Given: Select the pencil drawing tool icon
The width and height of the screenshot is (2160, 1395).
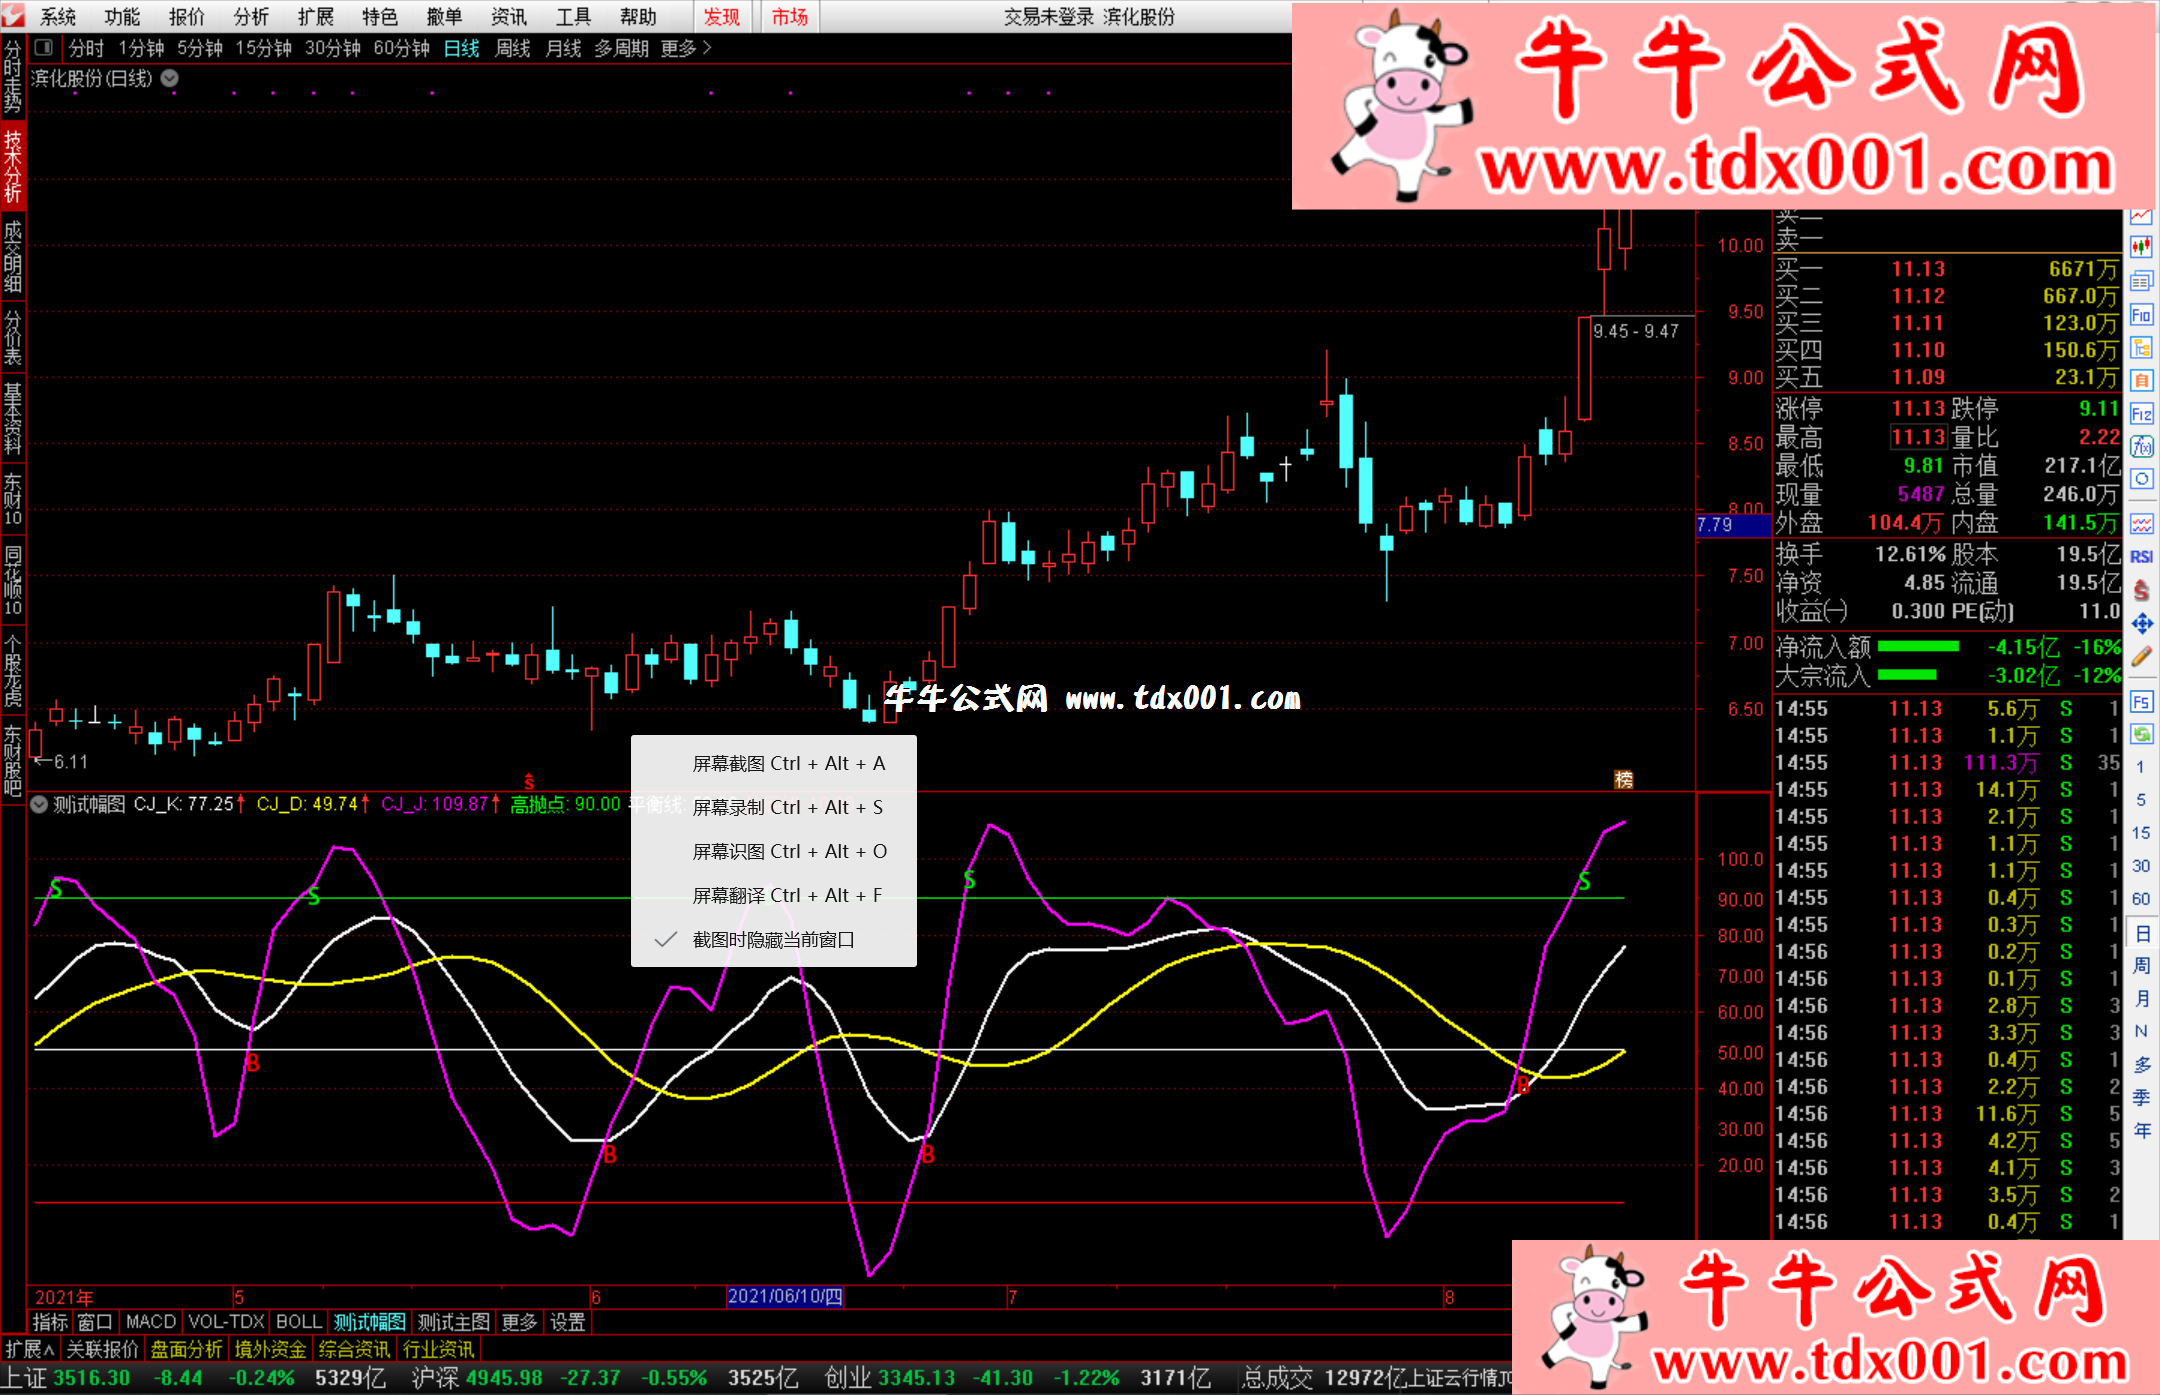Looking at the screenshot, I should point(2141,657).
